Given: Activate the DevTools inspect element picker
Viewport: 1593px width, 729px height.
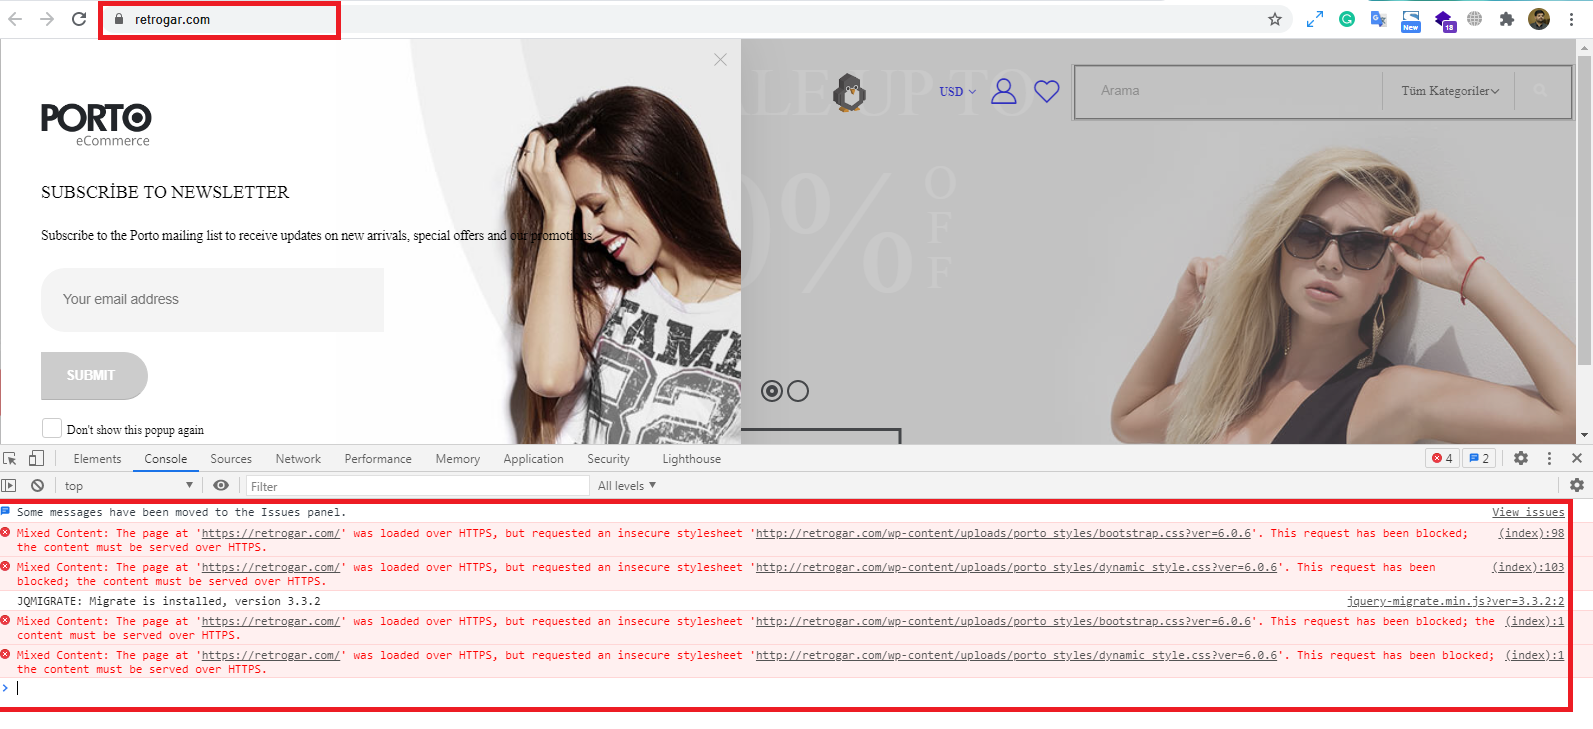Looking at the screenshot, I should pos(10,458).
